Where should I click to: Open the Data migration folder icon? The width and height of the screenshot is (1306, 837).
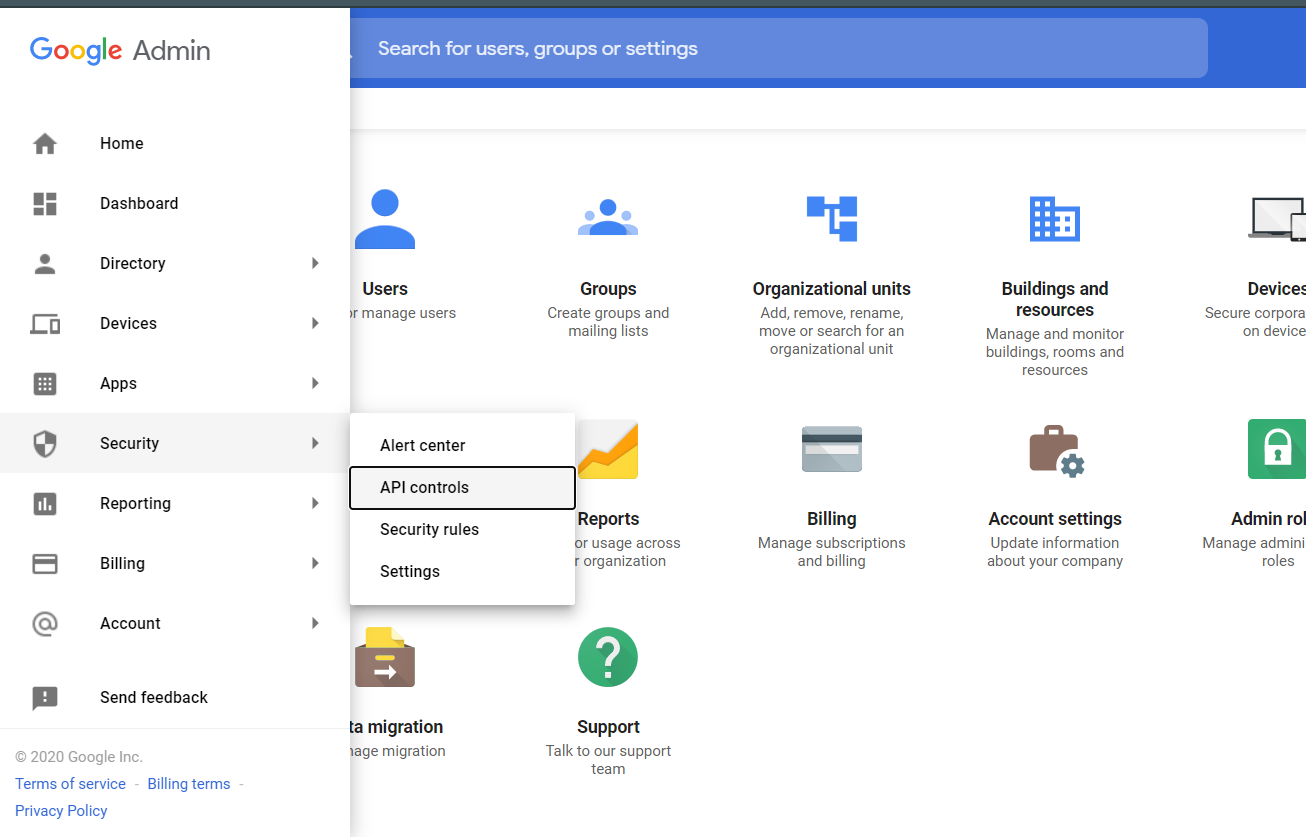point(385,657)
